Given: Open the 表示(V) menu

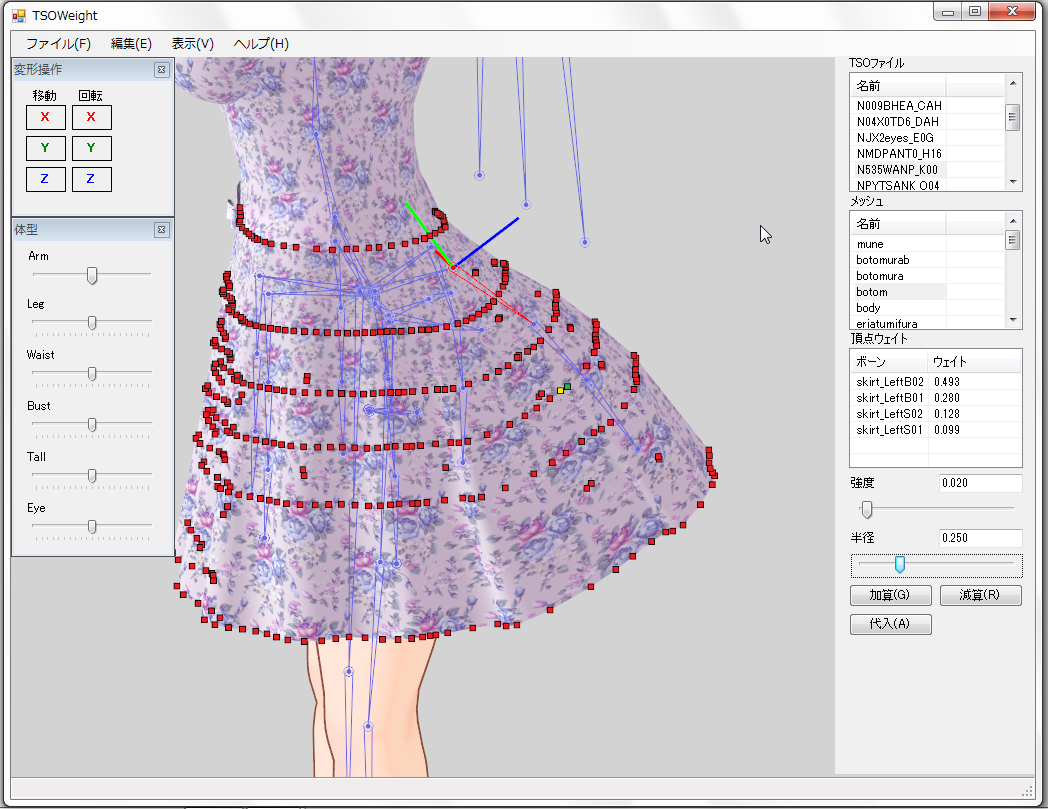Looking at the screenshot, I should tap(192, 44).
